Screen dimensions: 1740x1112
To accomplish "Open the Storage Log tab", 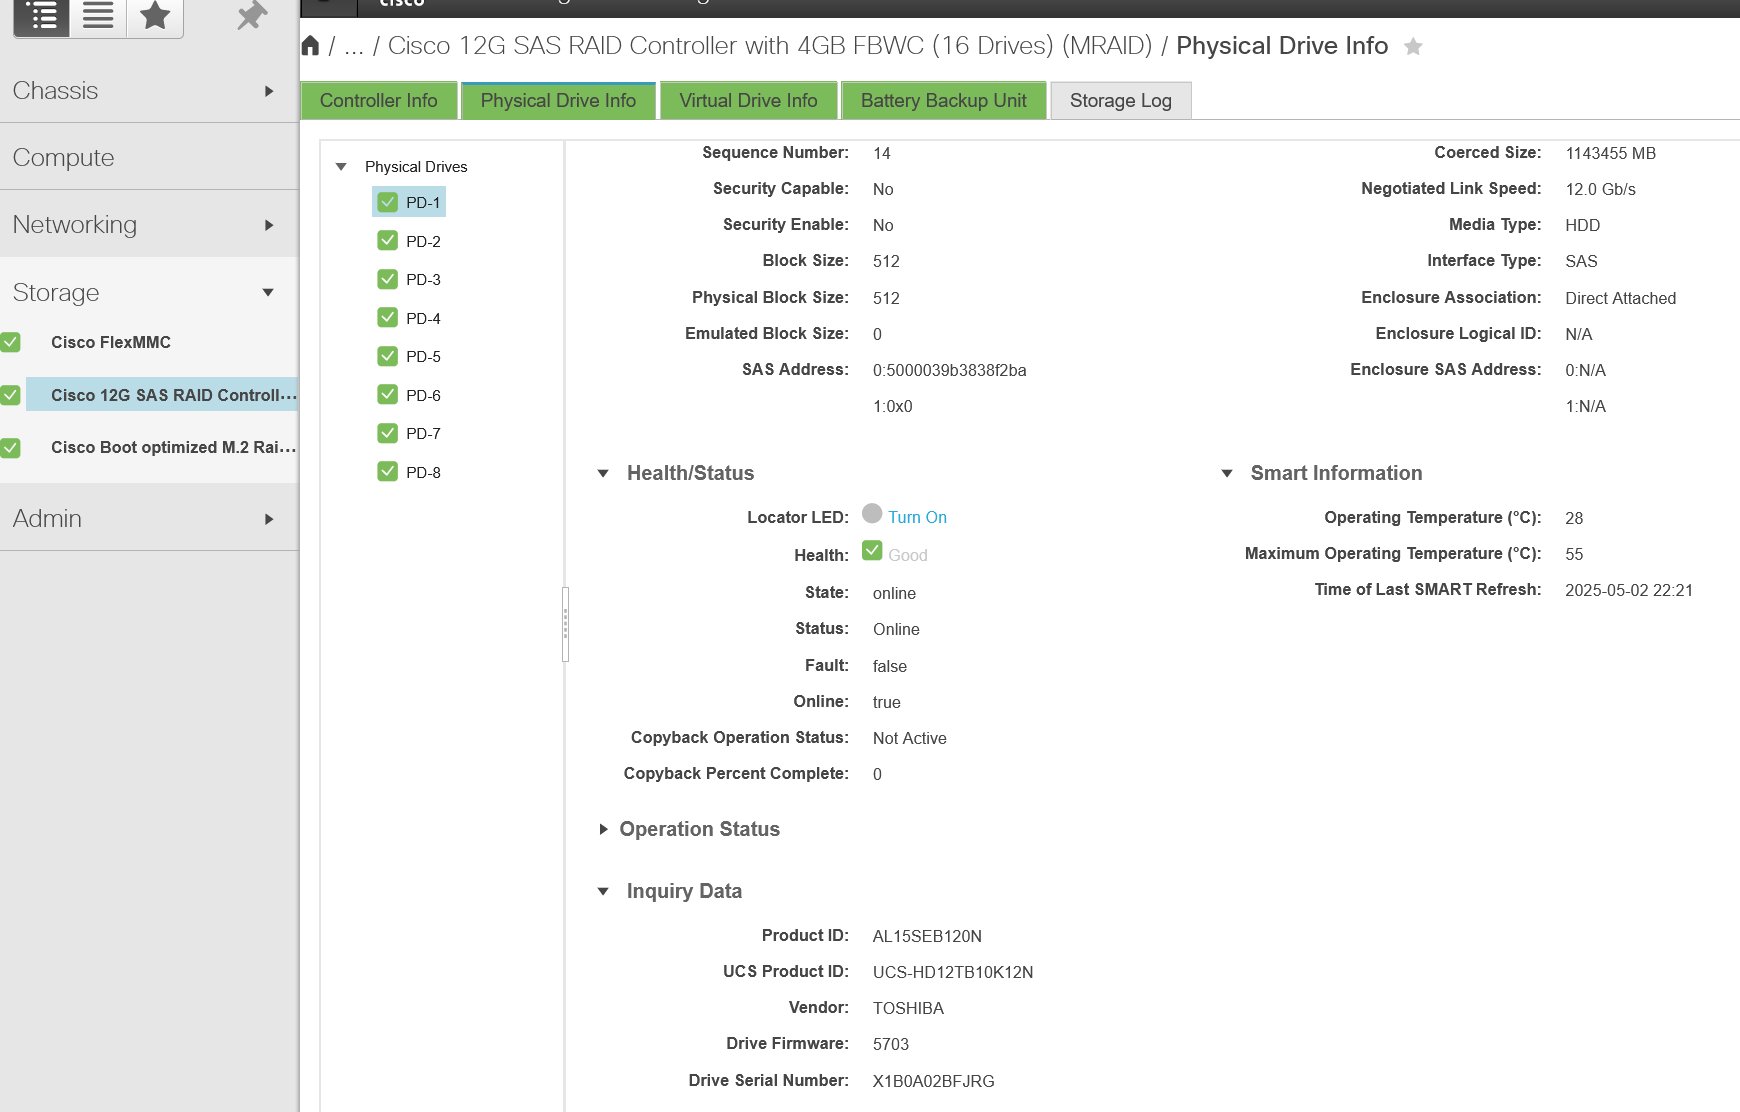I will 1121,100.
